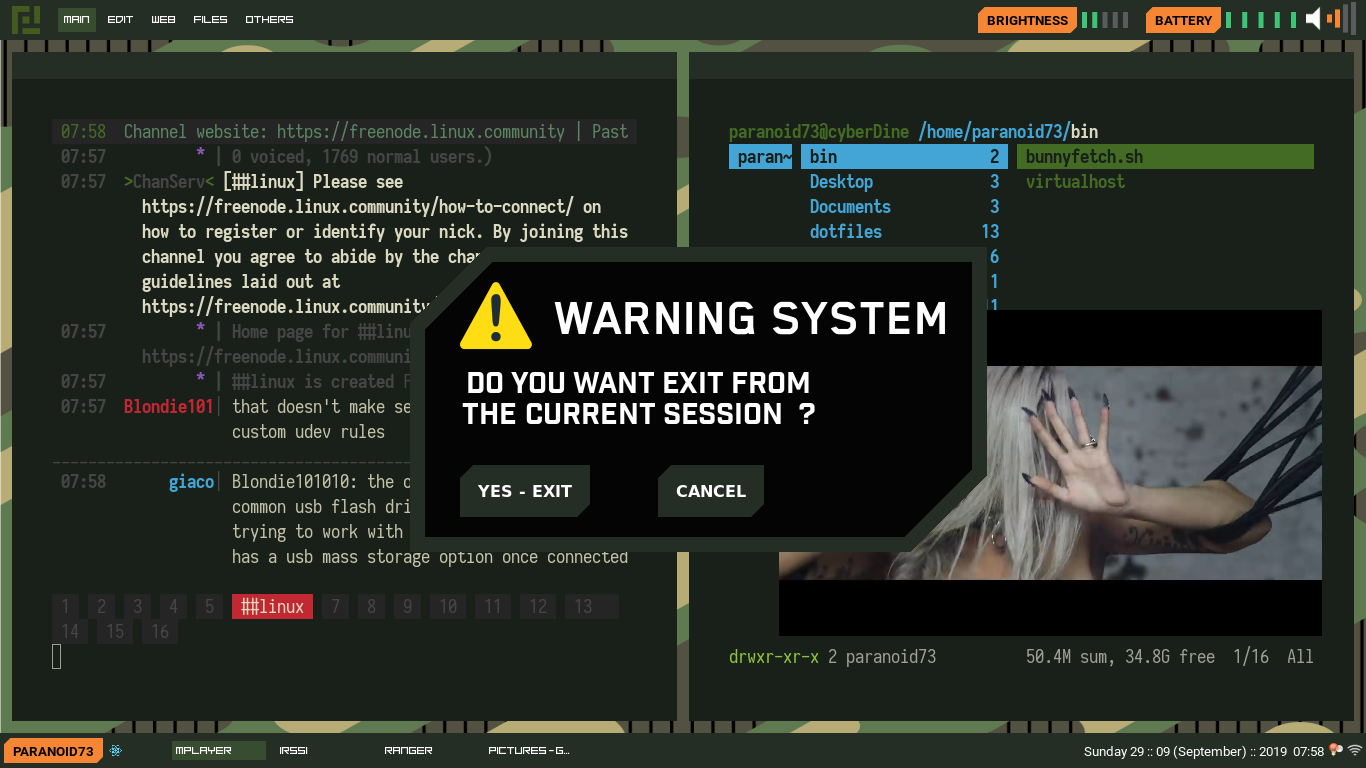Focus the PICTURES-G... task in the bottom bar

(x=529, y=750)
